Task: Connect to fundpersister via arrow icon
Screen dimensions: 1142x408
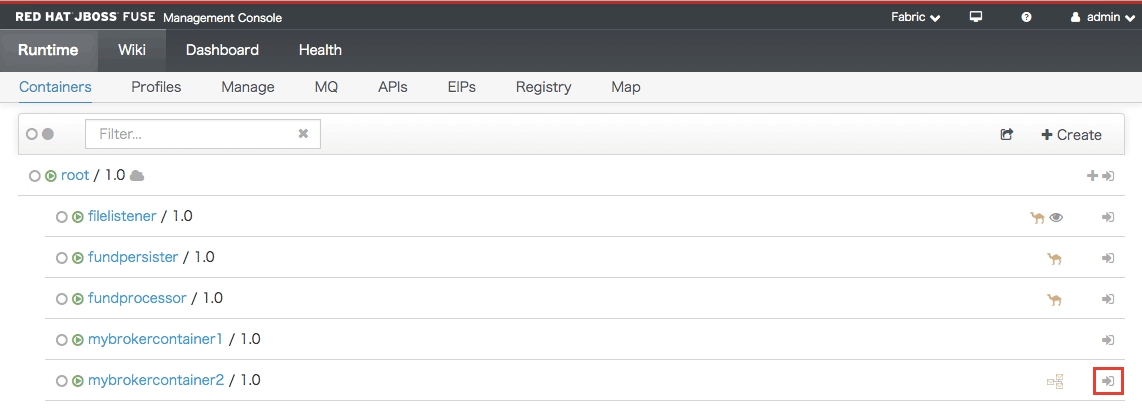Action: (1108, 258)
